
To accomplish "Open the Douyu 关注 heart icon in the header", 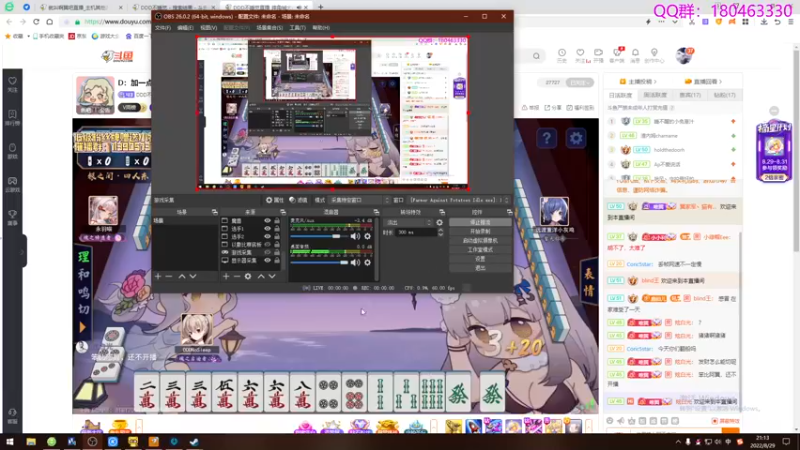I will click(581, 55).
